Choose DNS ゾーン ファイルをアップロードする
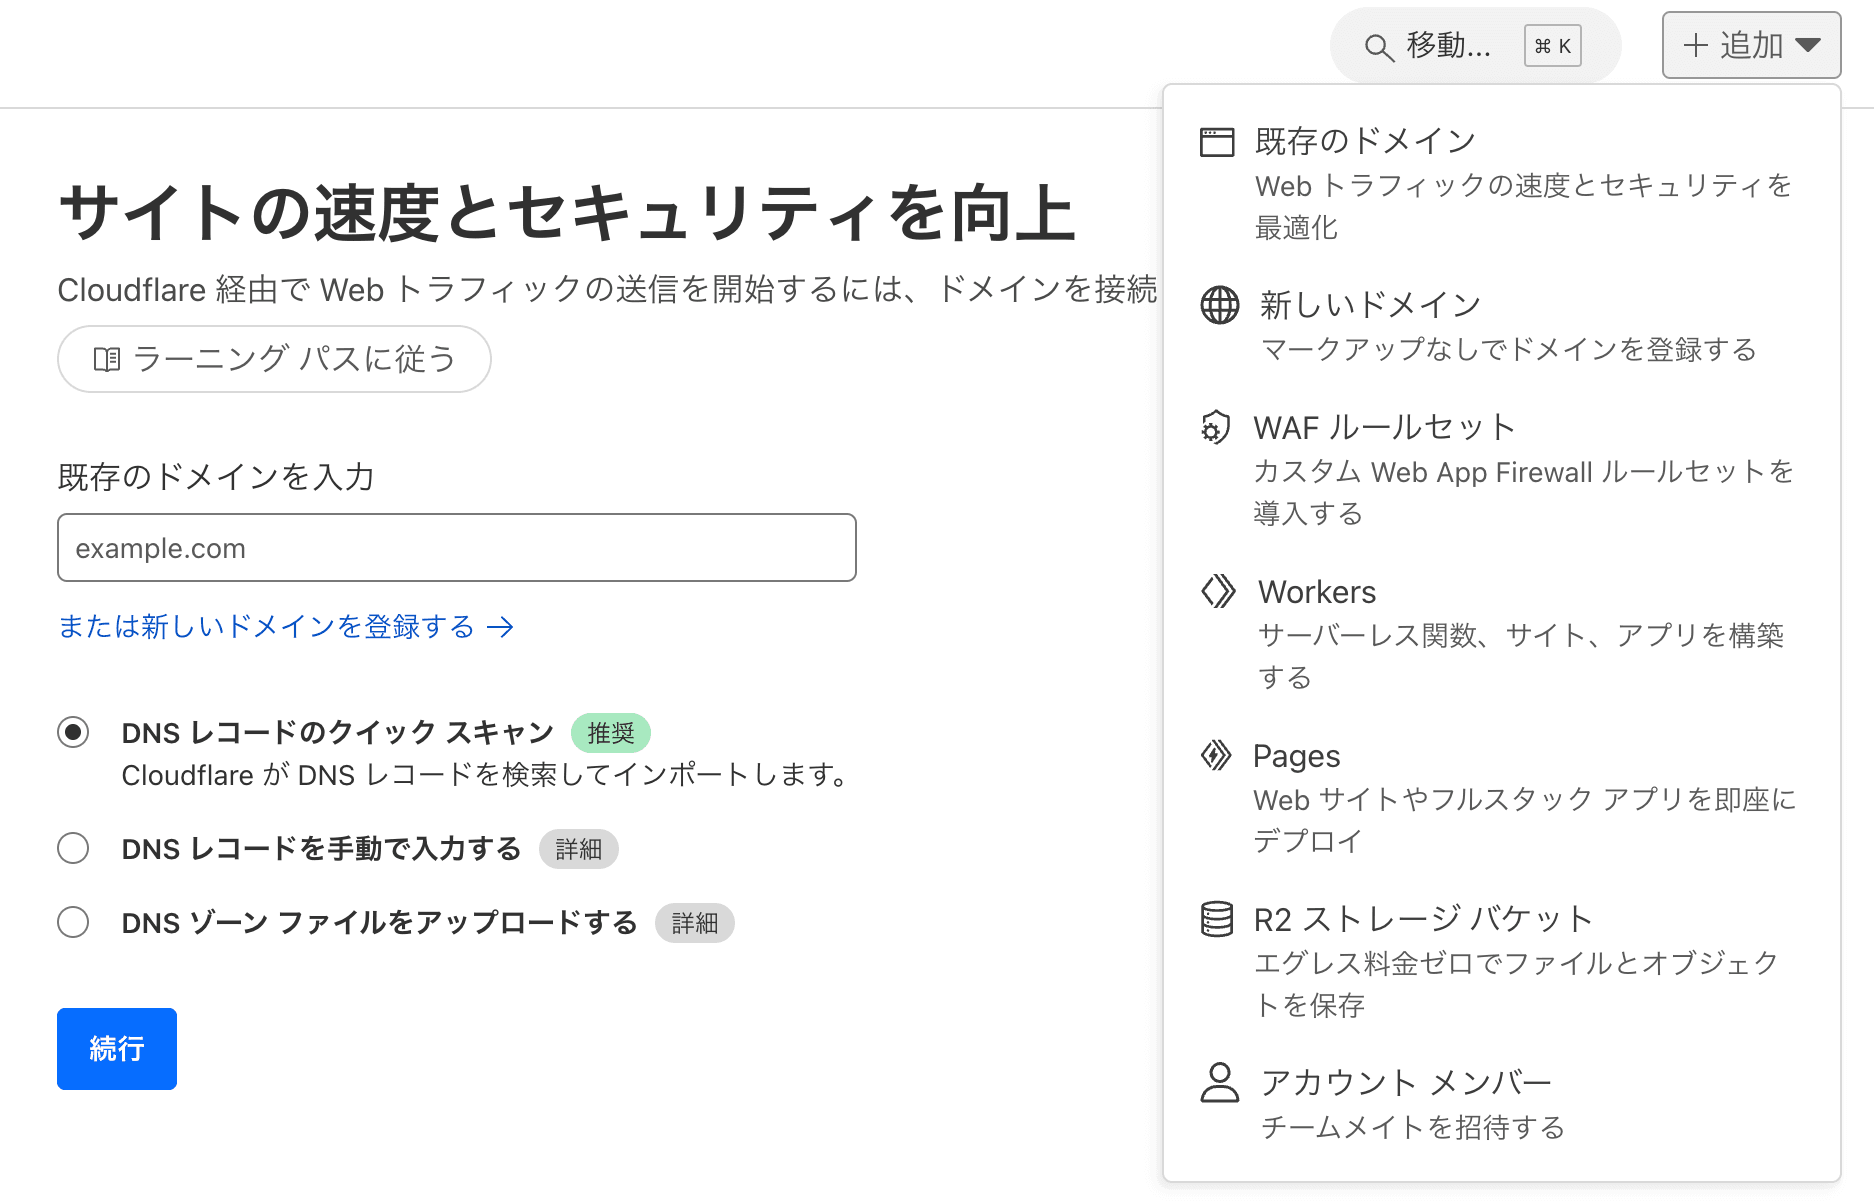This screenshot has width=1874, height=1202. pos(72,922)
